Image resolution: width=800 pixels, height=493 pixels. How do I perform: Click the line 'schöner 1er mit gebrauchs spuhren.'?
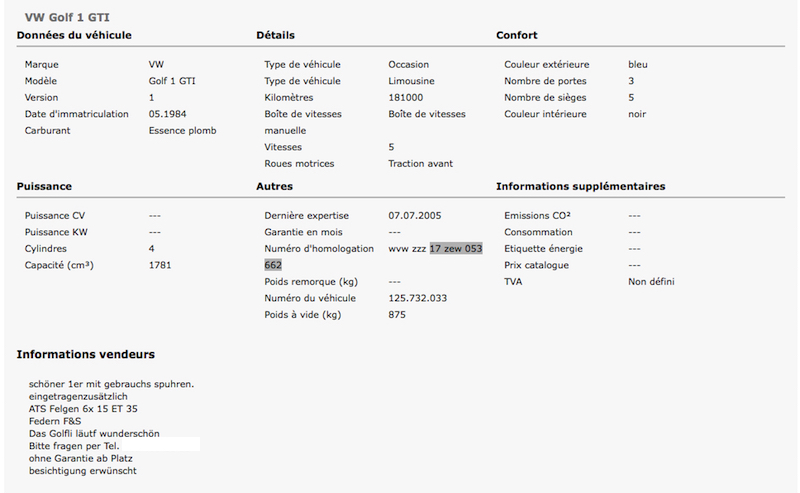(111, 384)
